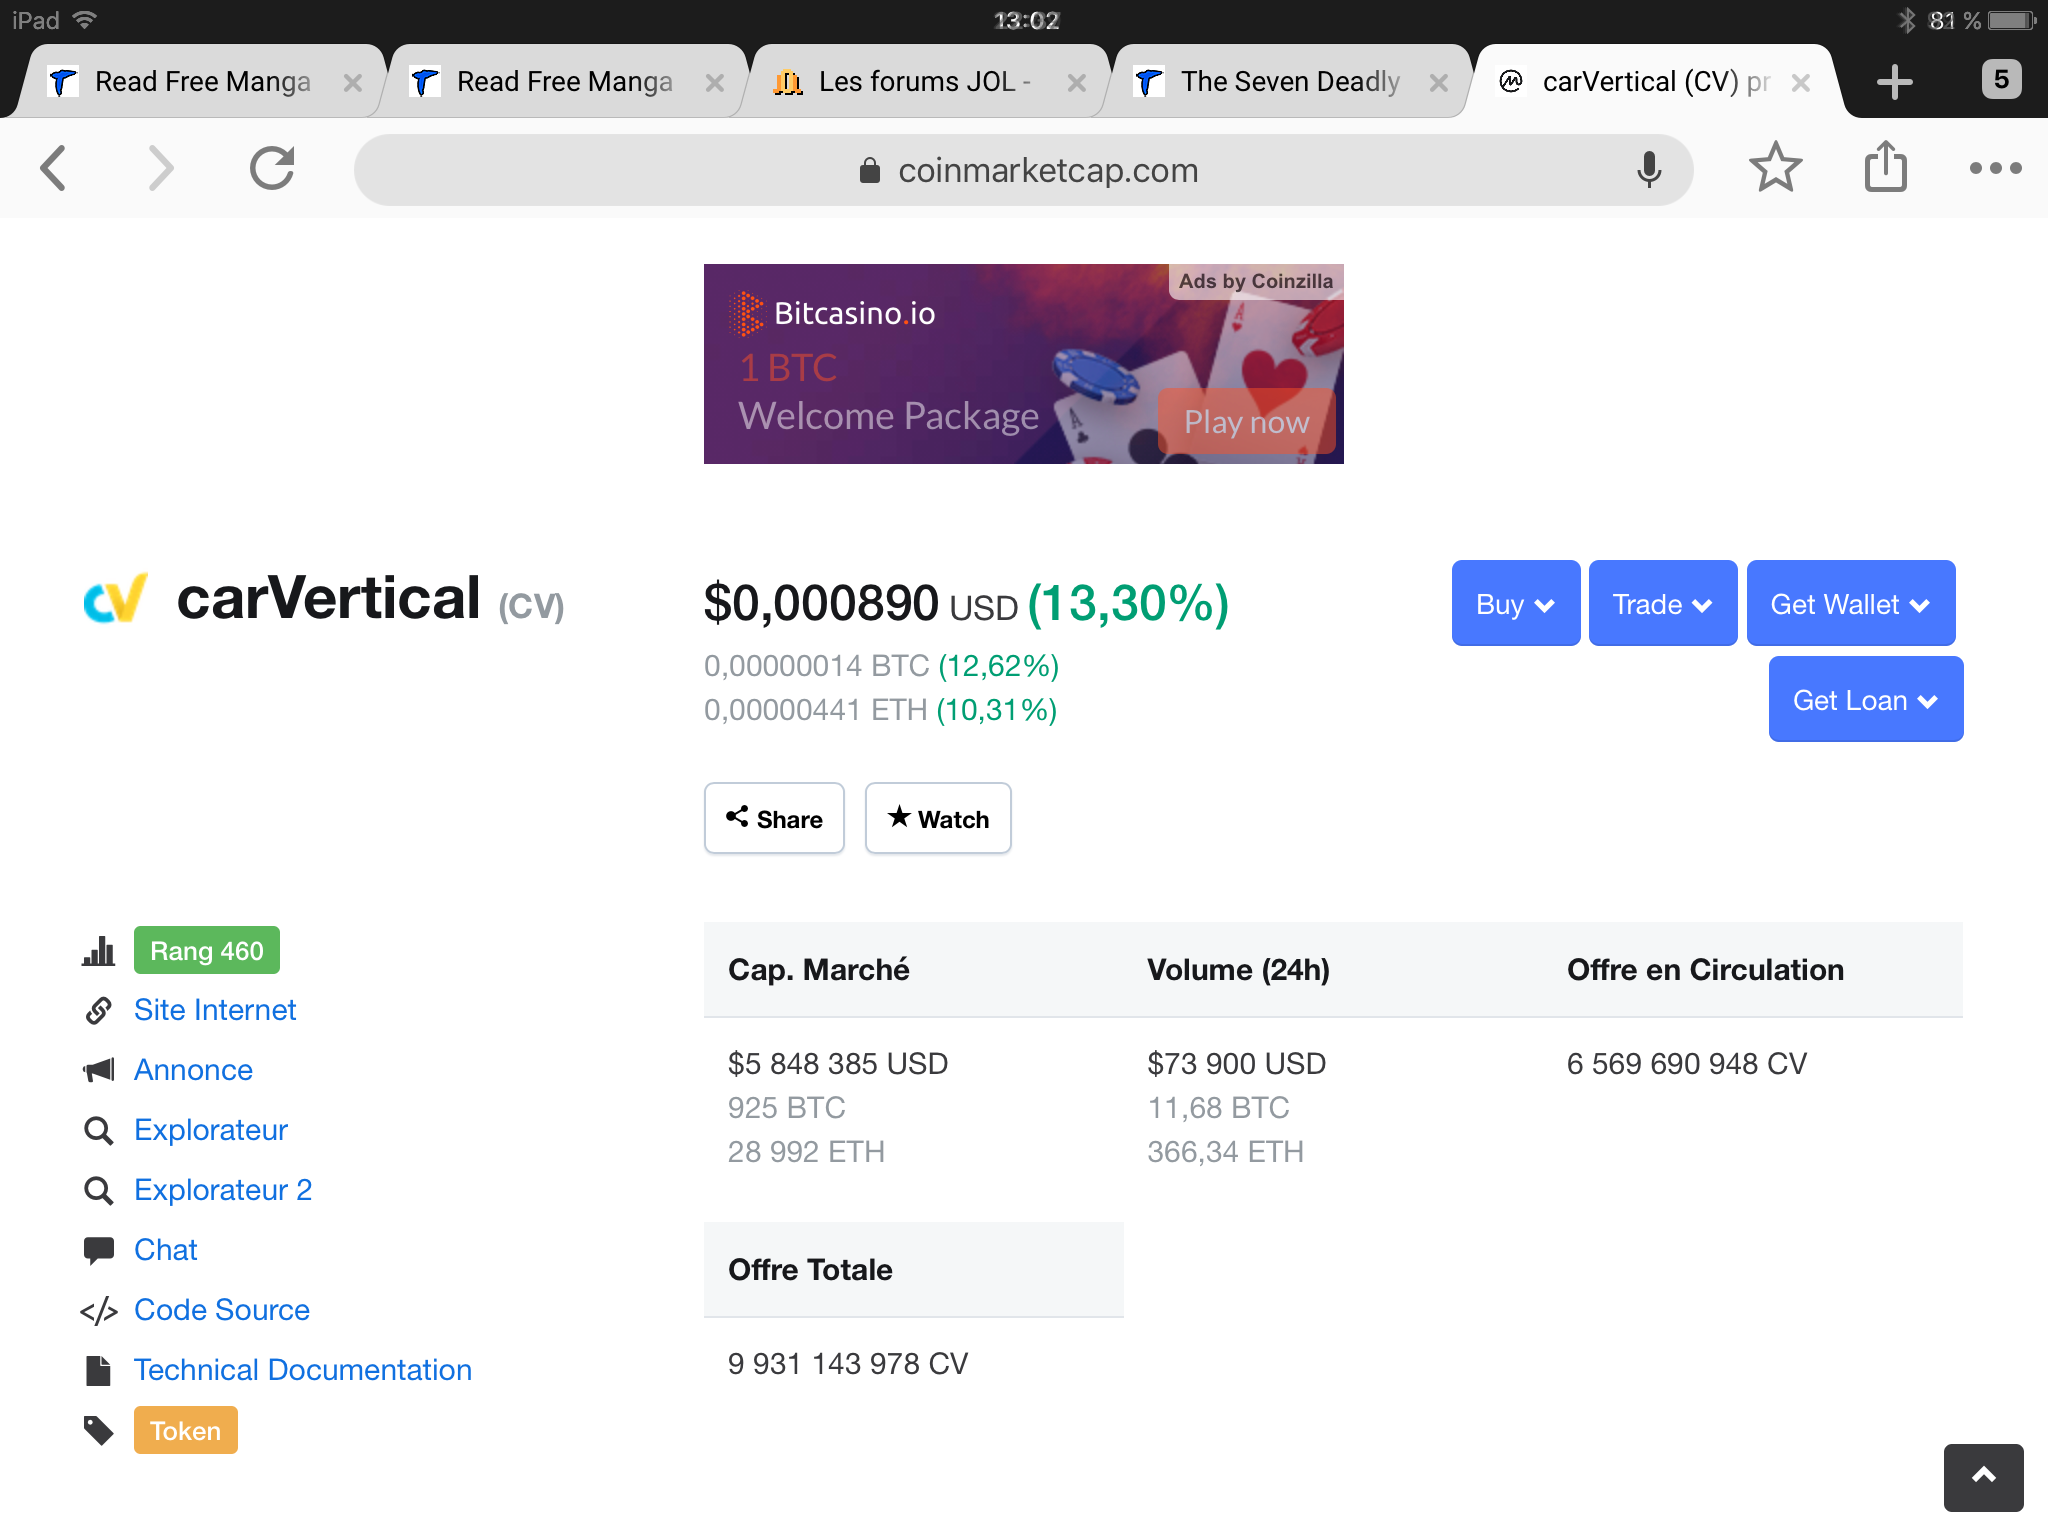Viewport: 2048px width, 1536px height.
Task: Click the chat bubble icon
Action: 98,1251
